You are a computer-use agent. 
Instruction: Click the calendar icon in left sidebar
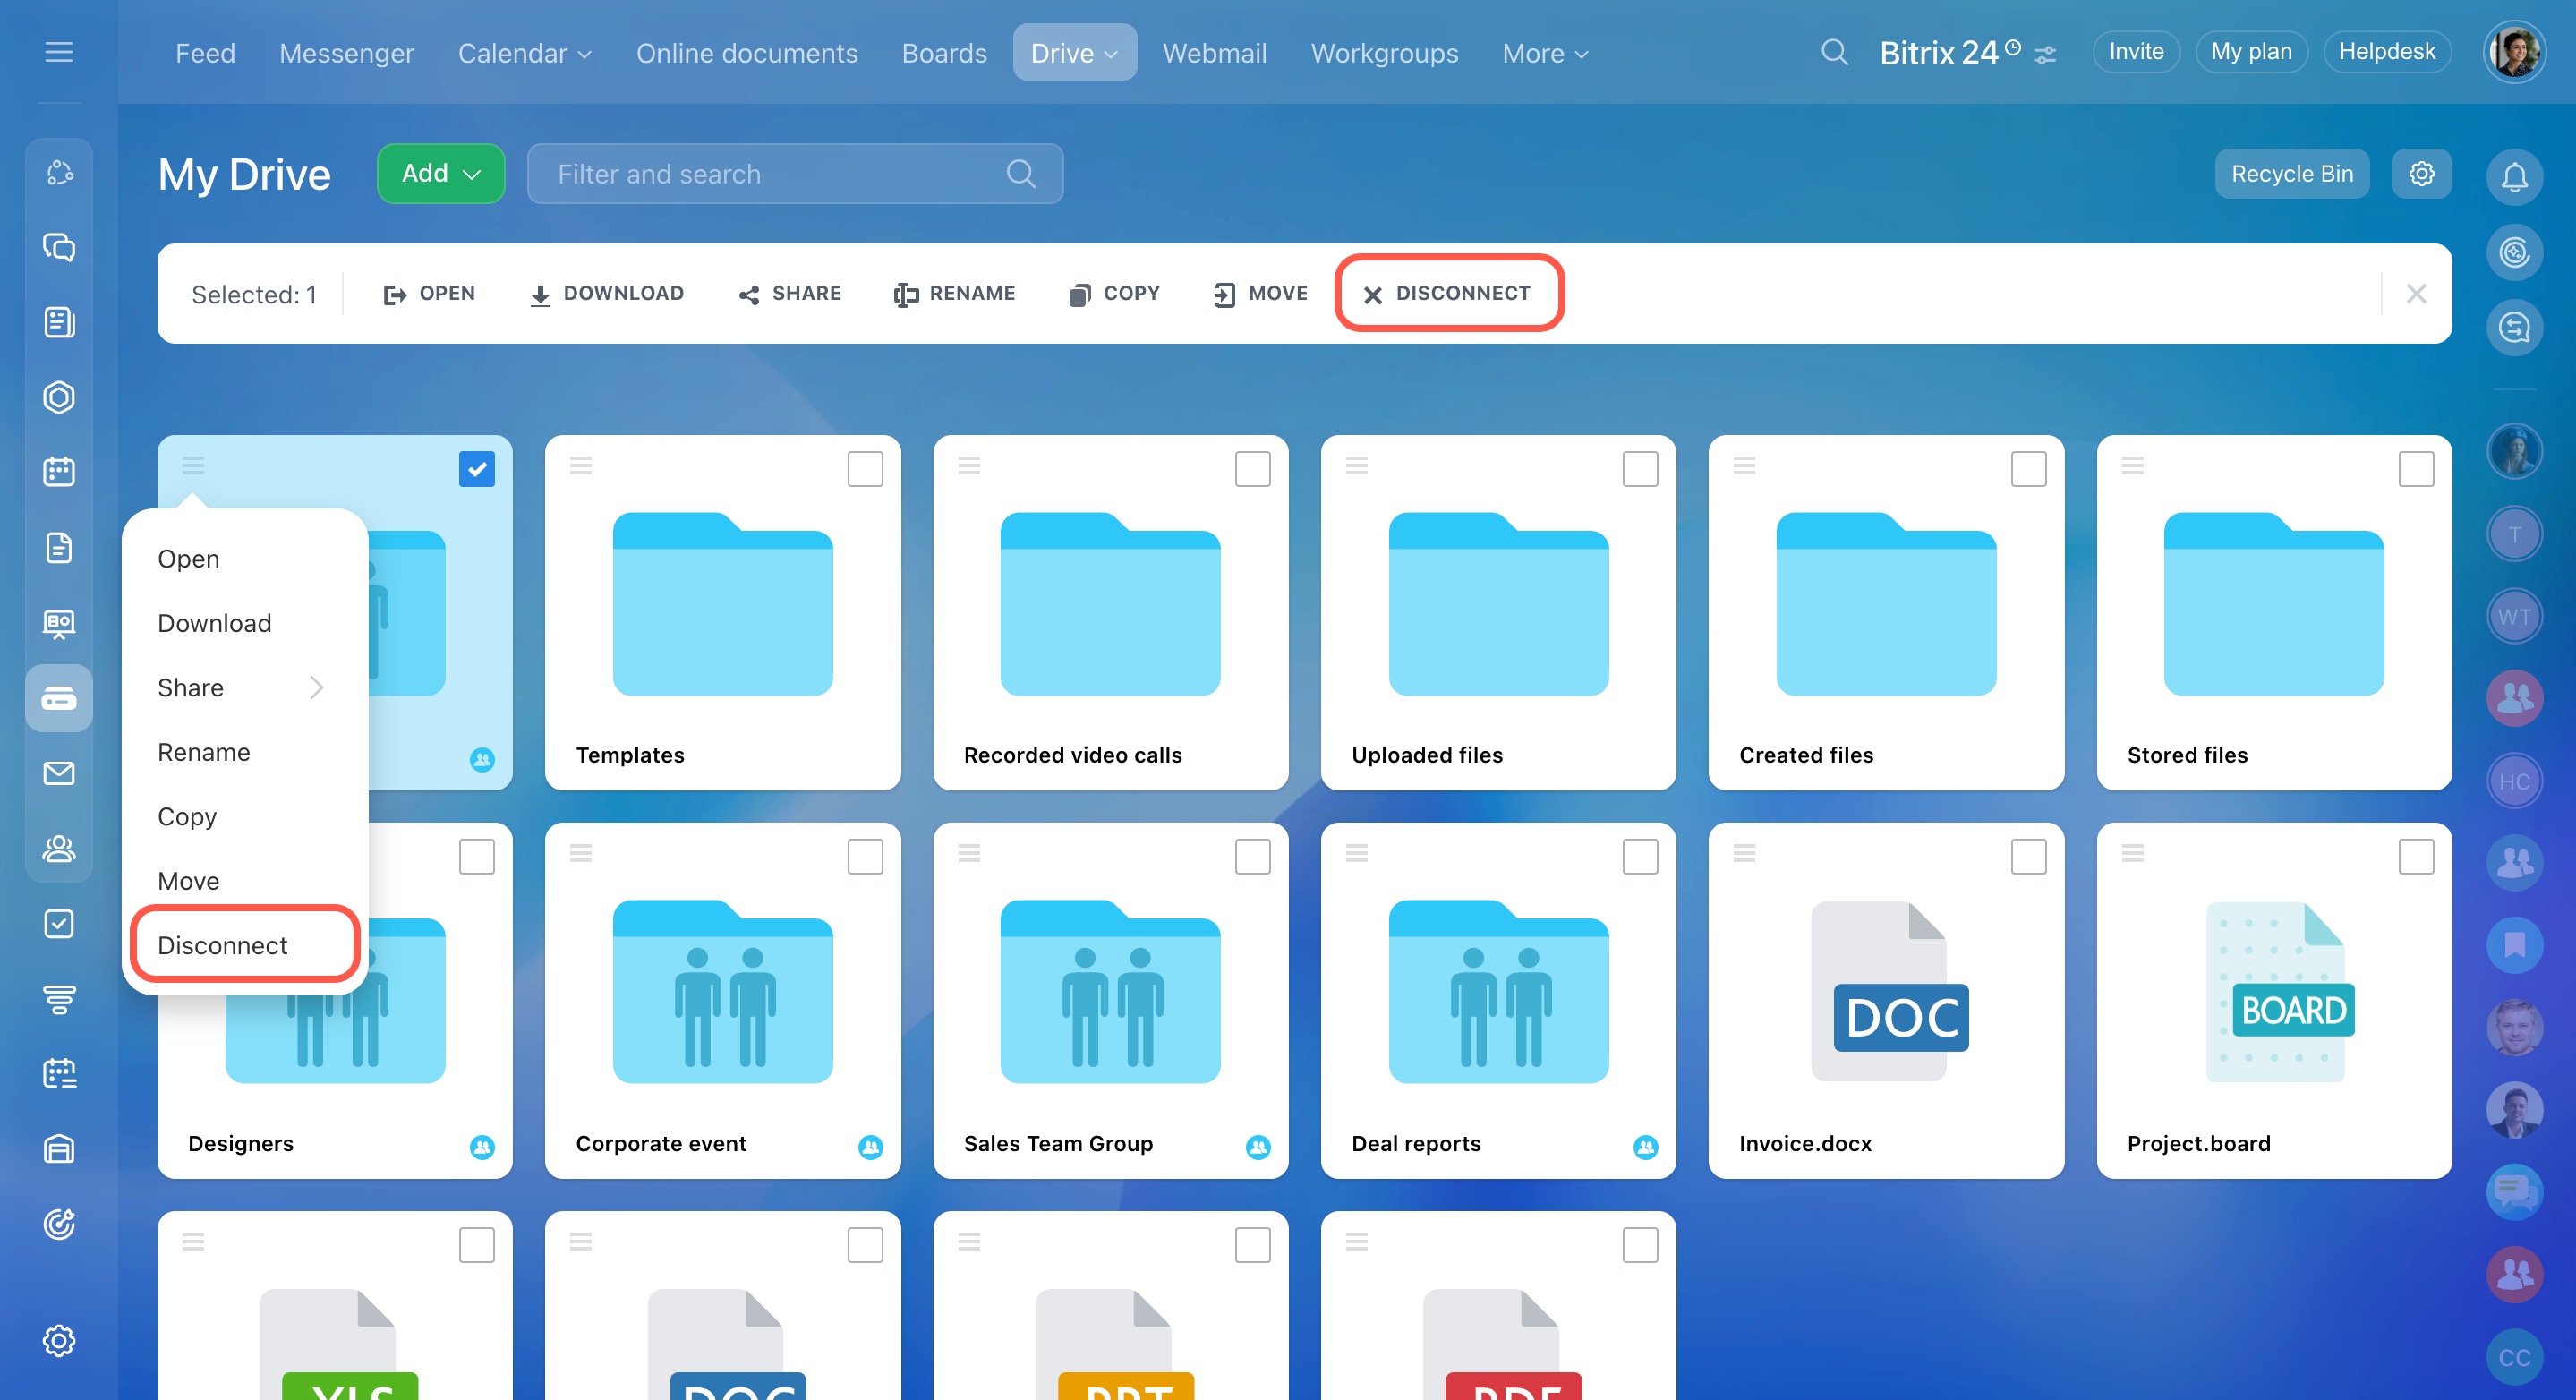(x=59, y=472)
